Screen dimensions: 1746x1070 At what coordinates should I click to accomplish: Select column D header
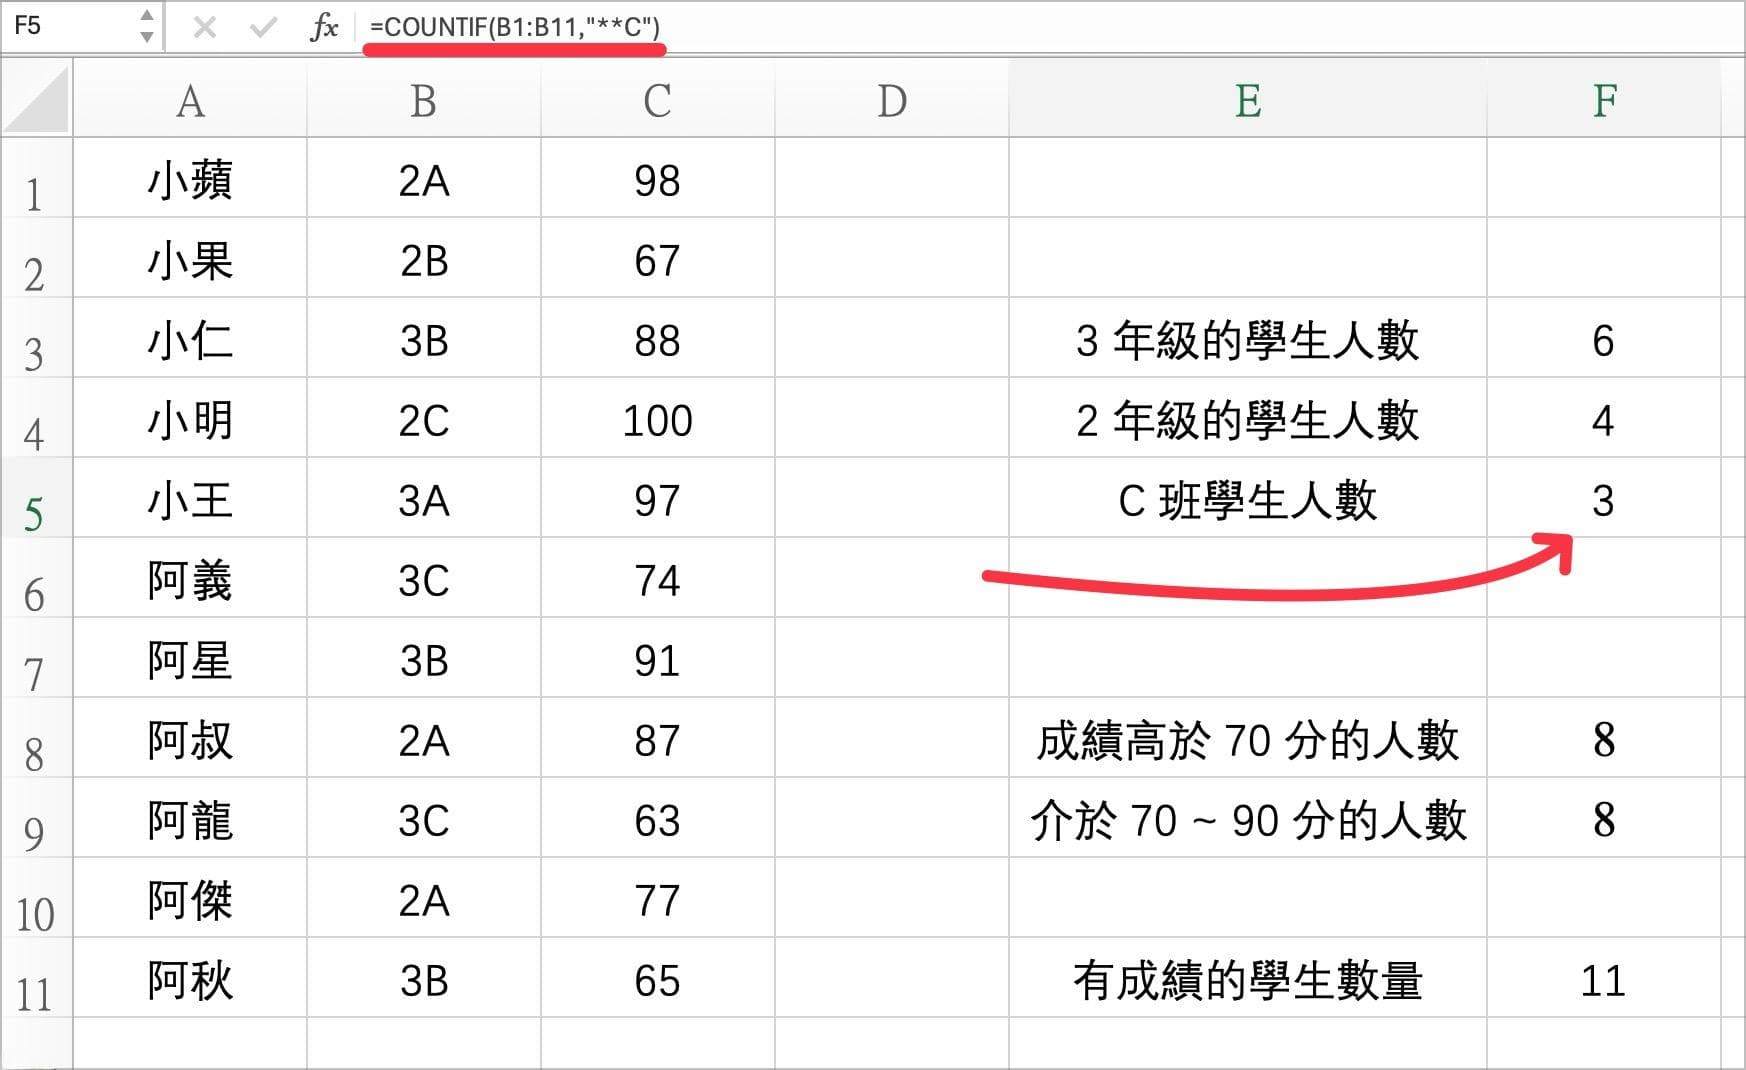pyautogui.click(x=892, y=100)
